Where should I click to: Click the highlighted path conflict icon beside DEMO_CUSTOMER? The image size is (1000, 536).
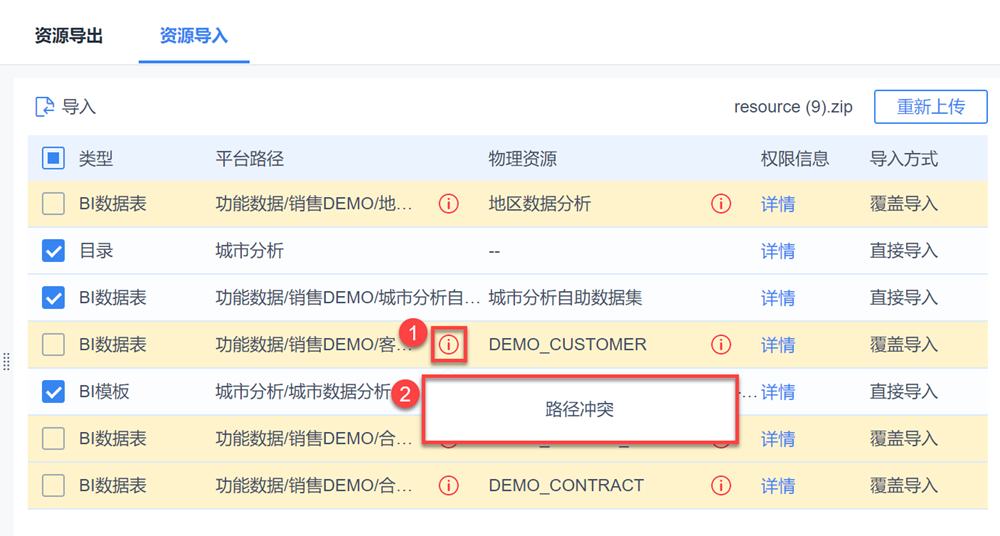click(449, 345)
